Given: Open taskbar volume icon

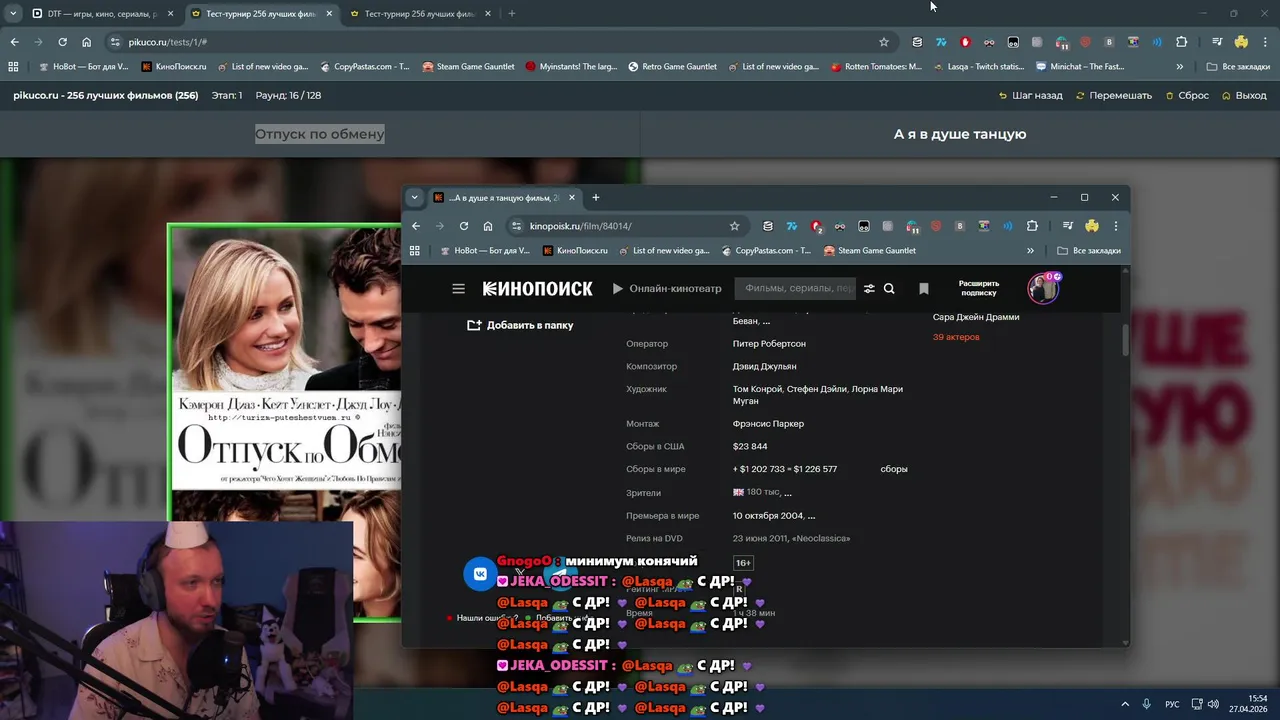Looking at the screenshot, I should tap(1213, 704).
